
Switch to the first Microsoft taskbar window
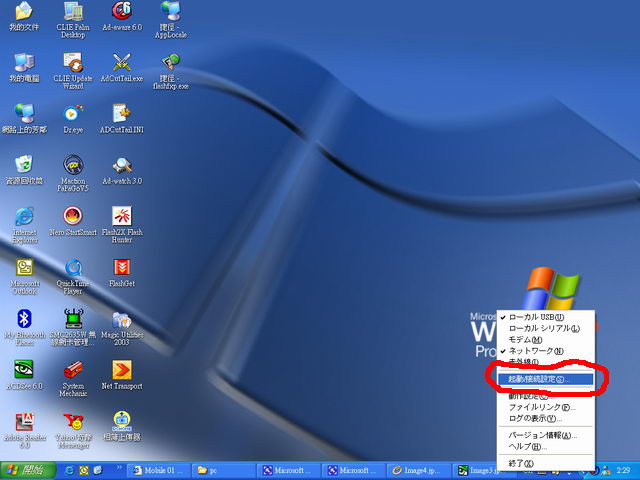(x=287, y=471)
